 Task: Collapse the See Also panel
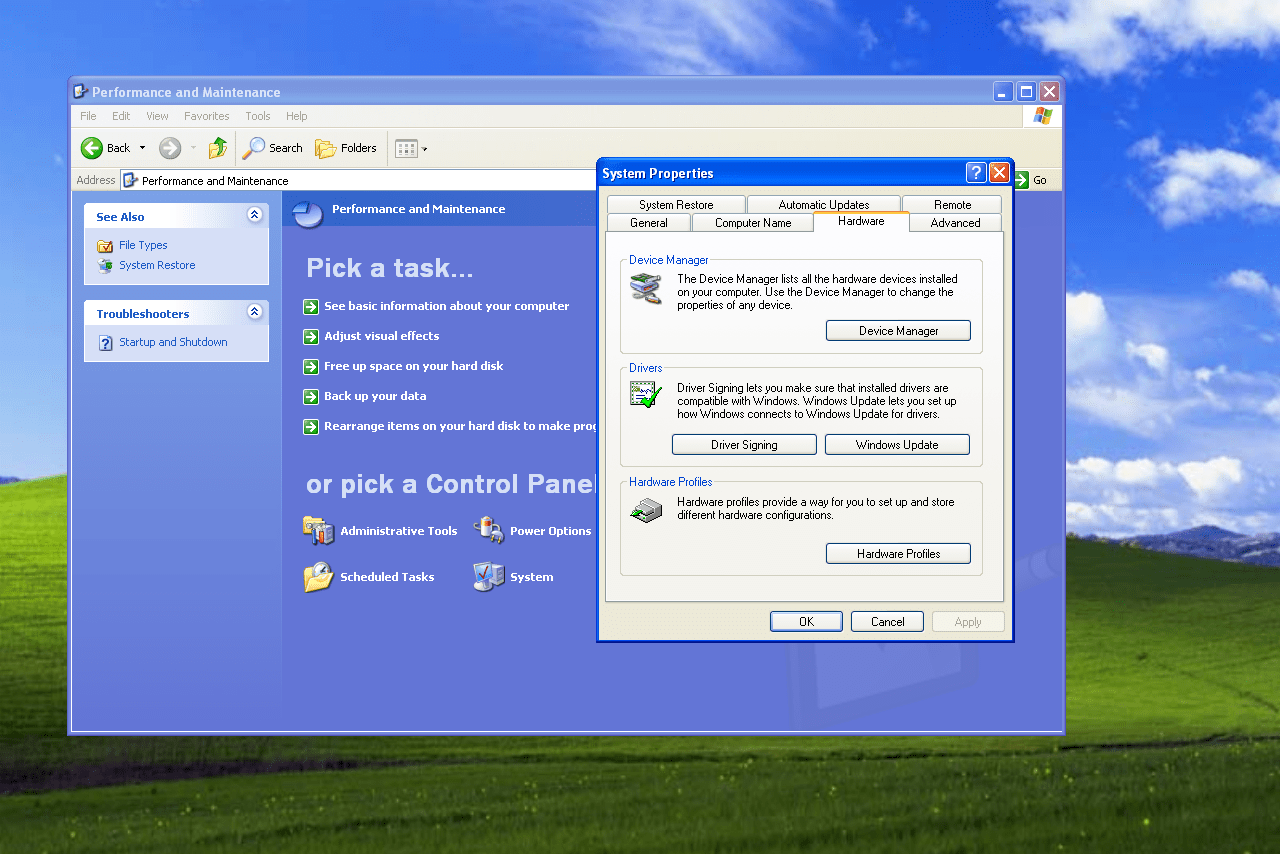(x=254, y=215)
